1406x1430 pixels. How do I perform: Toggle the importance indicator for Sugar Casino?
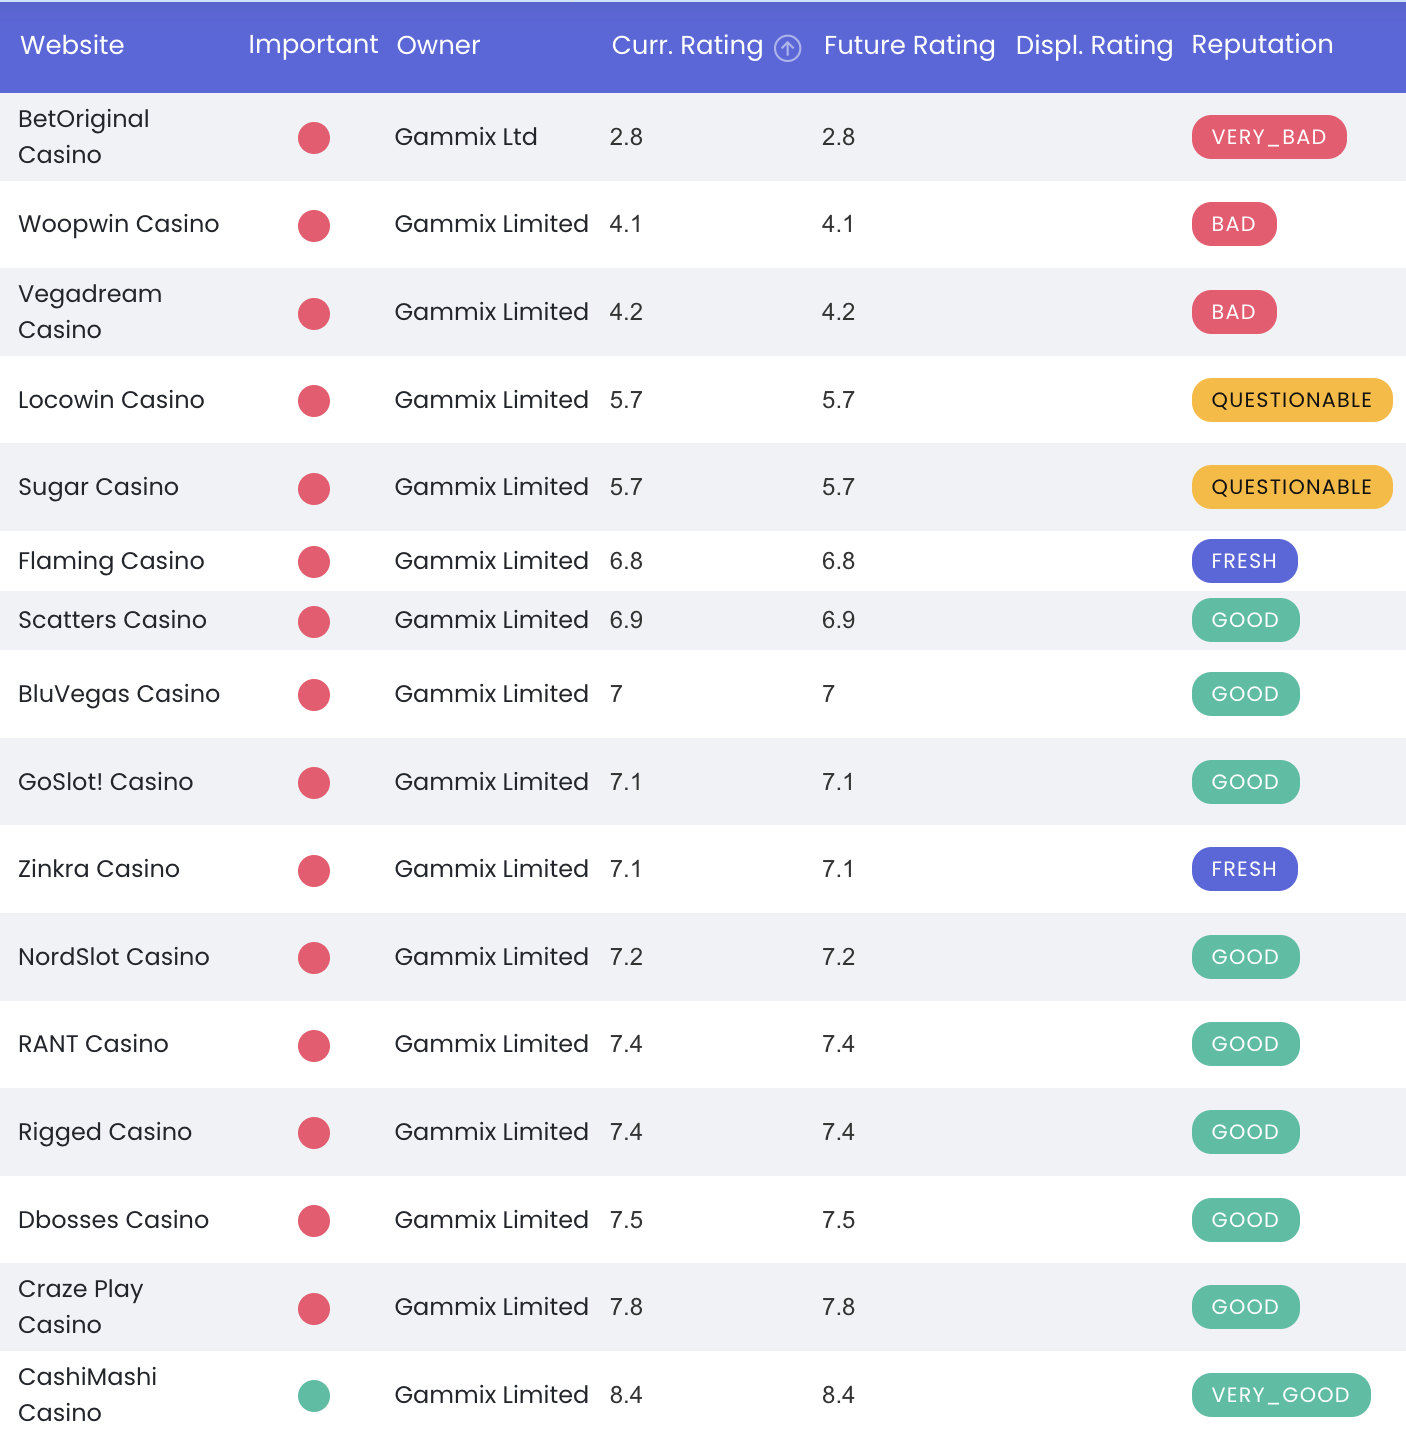pos(314,488)
